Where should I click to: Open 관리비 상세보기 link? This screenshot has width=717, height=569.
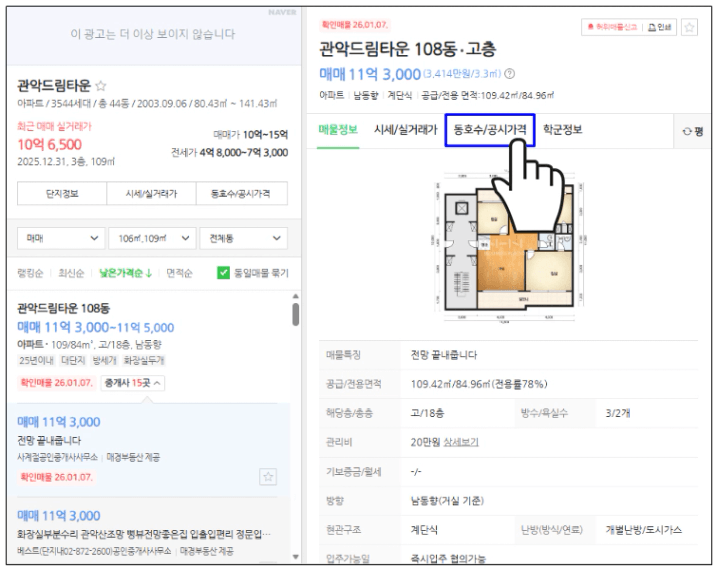(461, 442)
